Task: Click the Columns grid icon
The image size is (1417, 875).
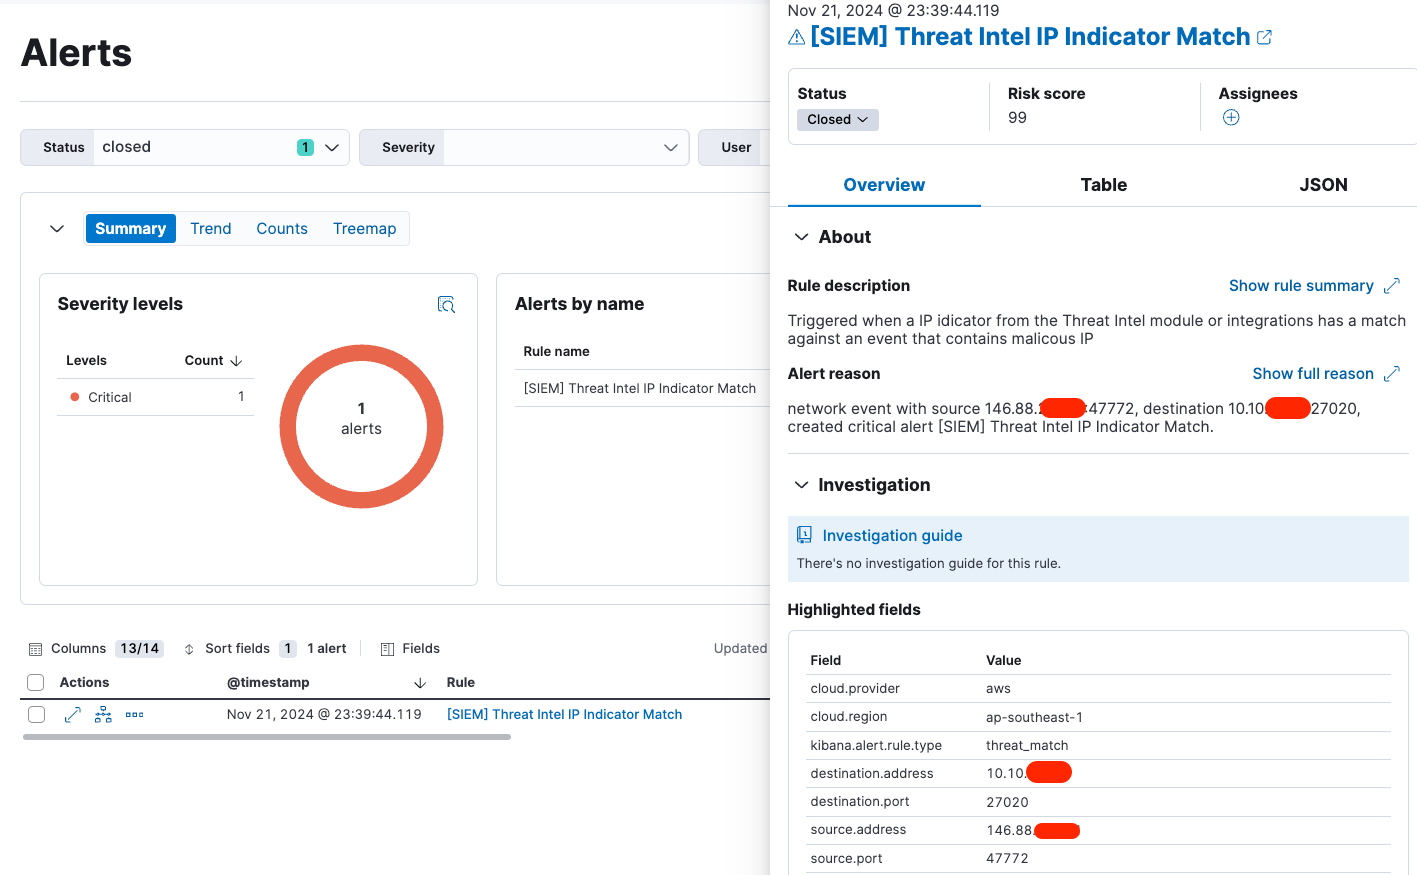Action: (x=36, y=649)
